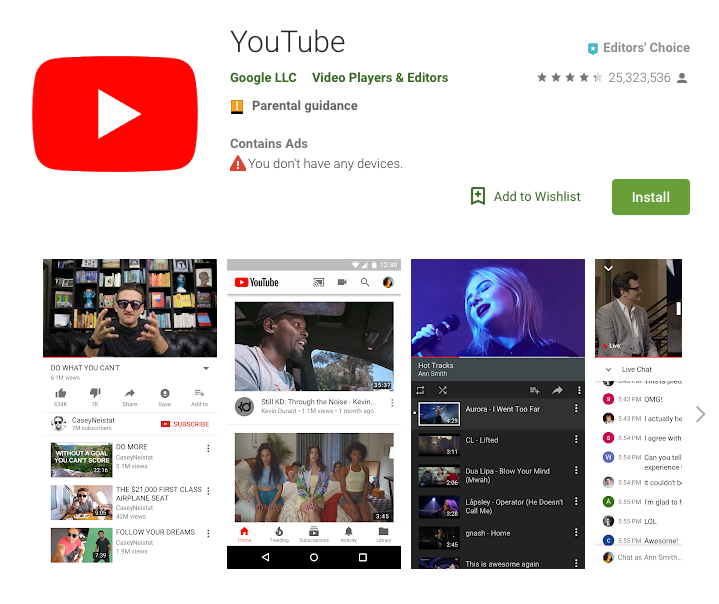Viewport: 719px width, 604px height.
Task: Click the thumbs up icon in first screenshot
Action: [x=61, y=393]
